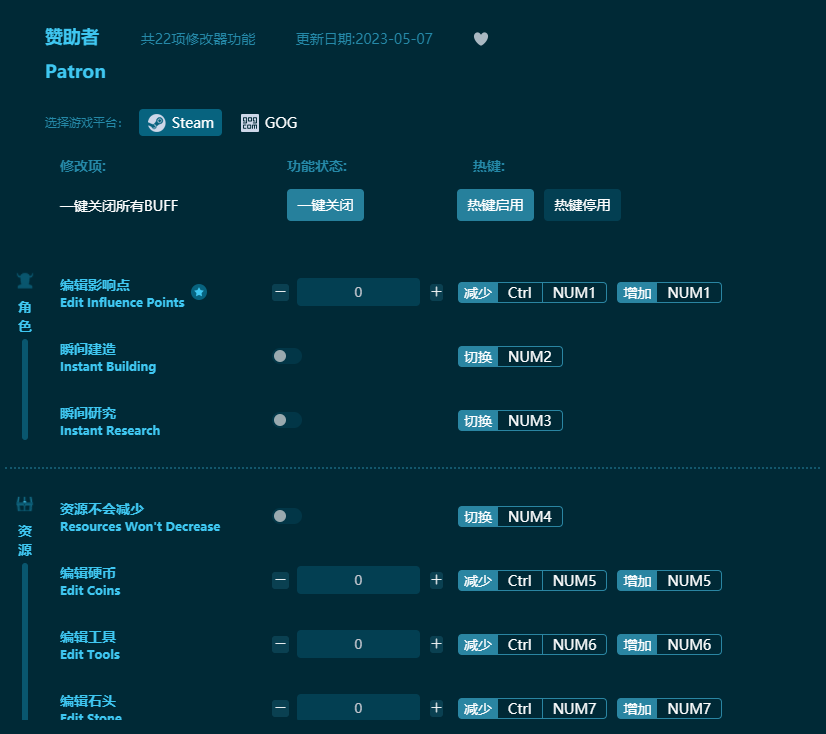The image size is (826, 734).
Task: Click 减少 Ctrl NUM7 to decrease stone
Action: (531, 708)
